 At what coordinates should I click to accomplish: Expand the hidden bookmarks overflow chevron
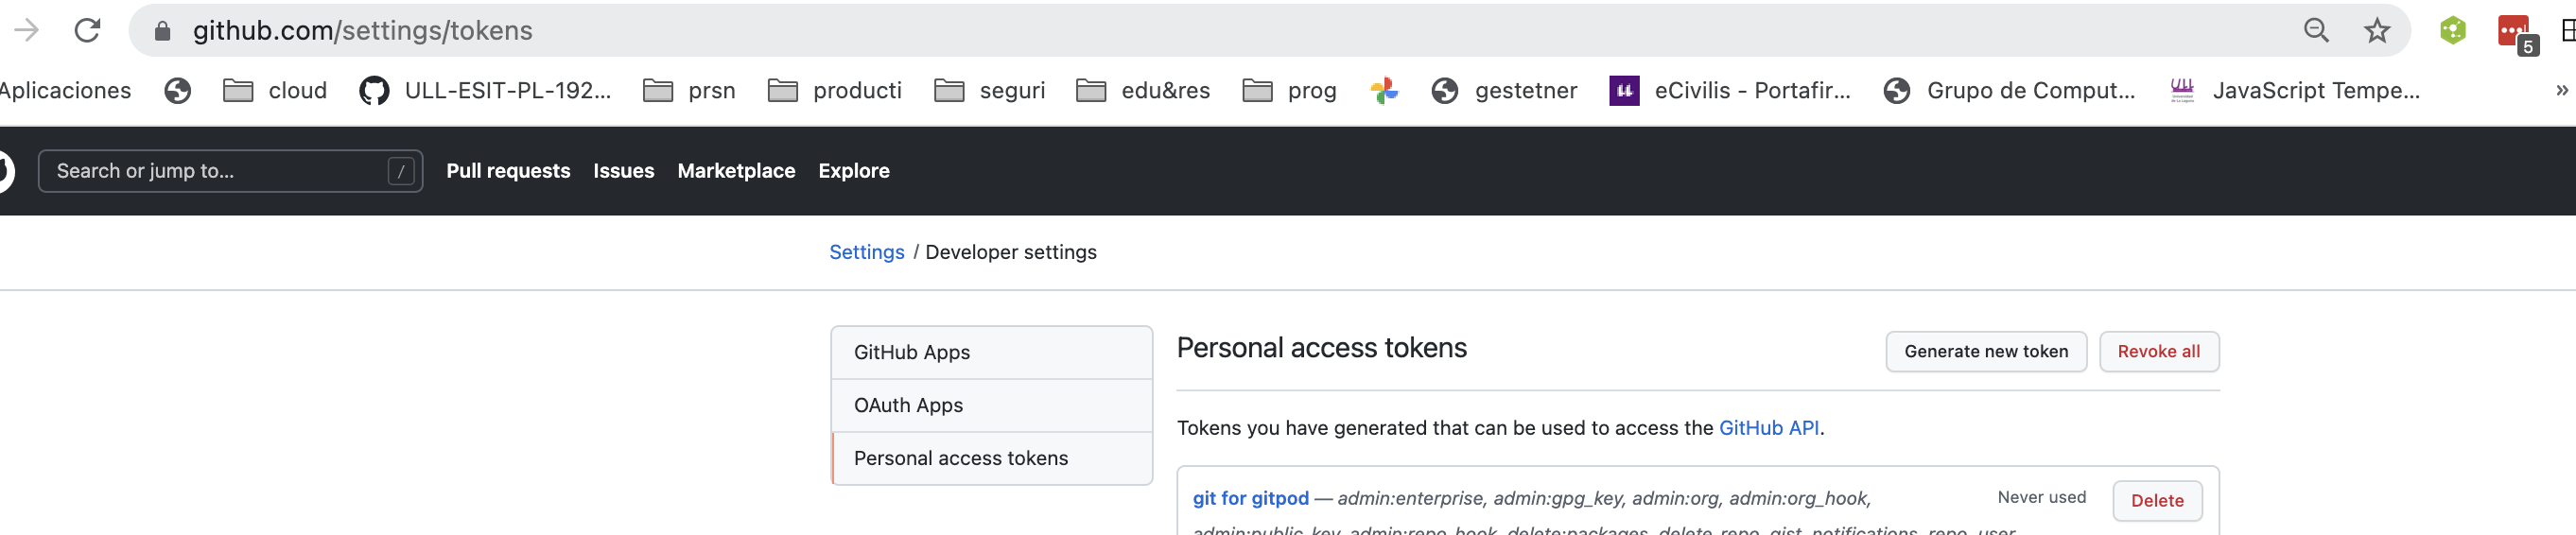[2561, 91]
